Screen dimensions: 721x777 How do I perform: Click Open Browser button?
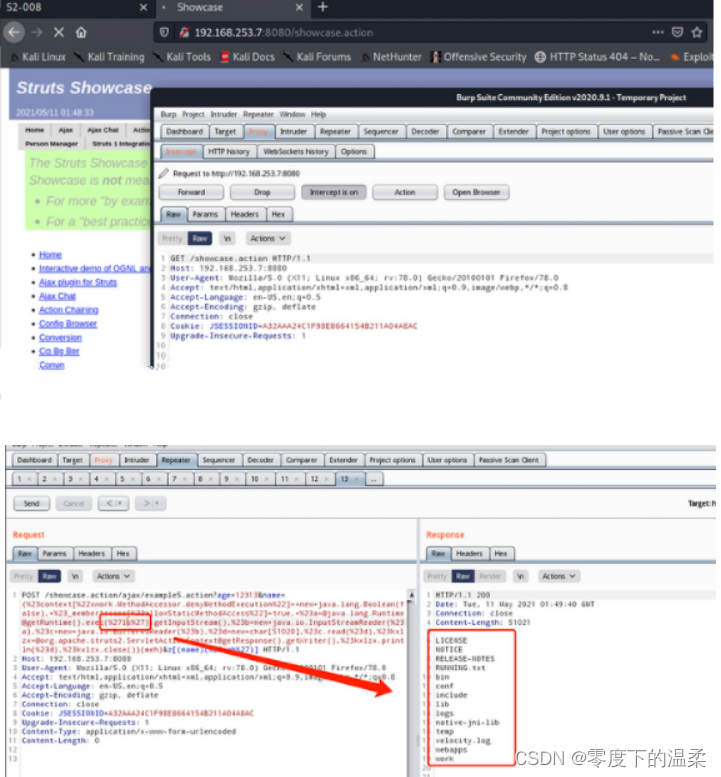476,192
